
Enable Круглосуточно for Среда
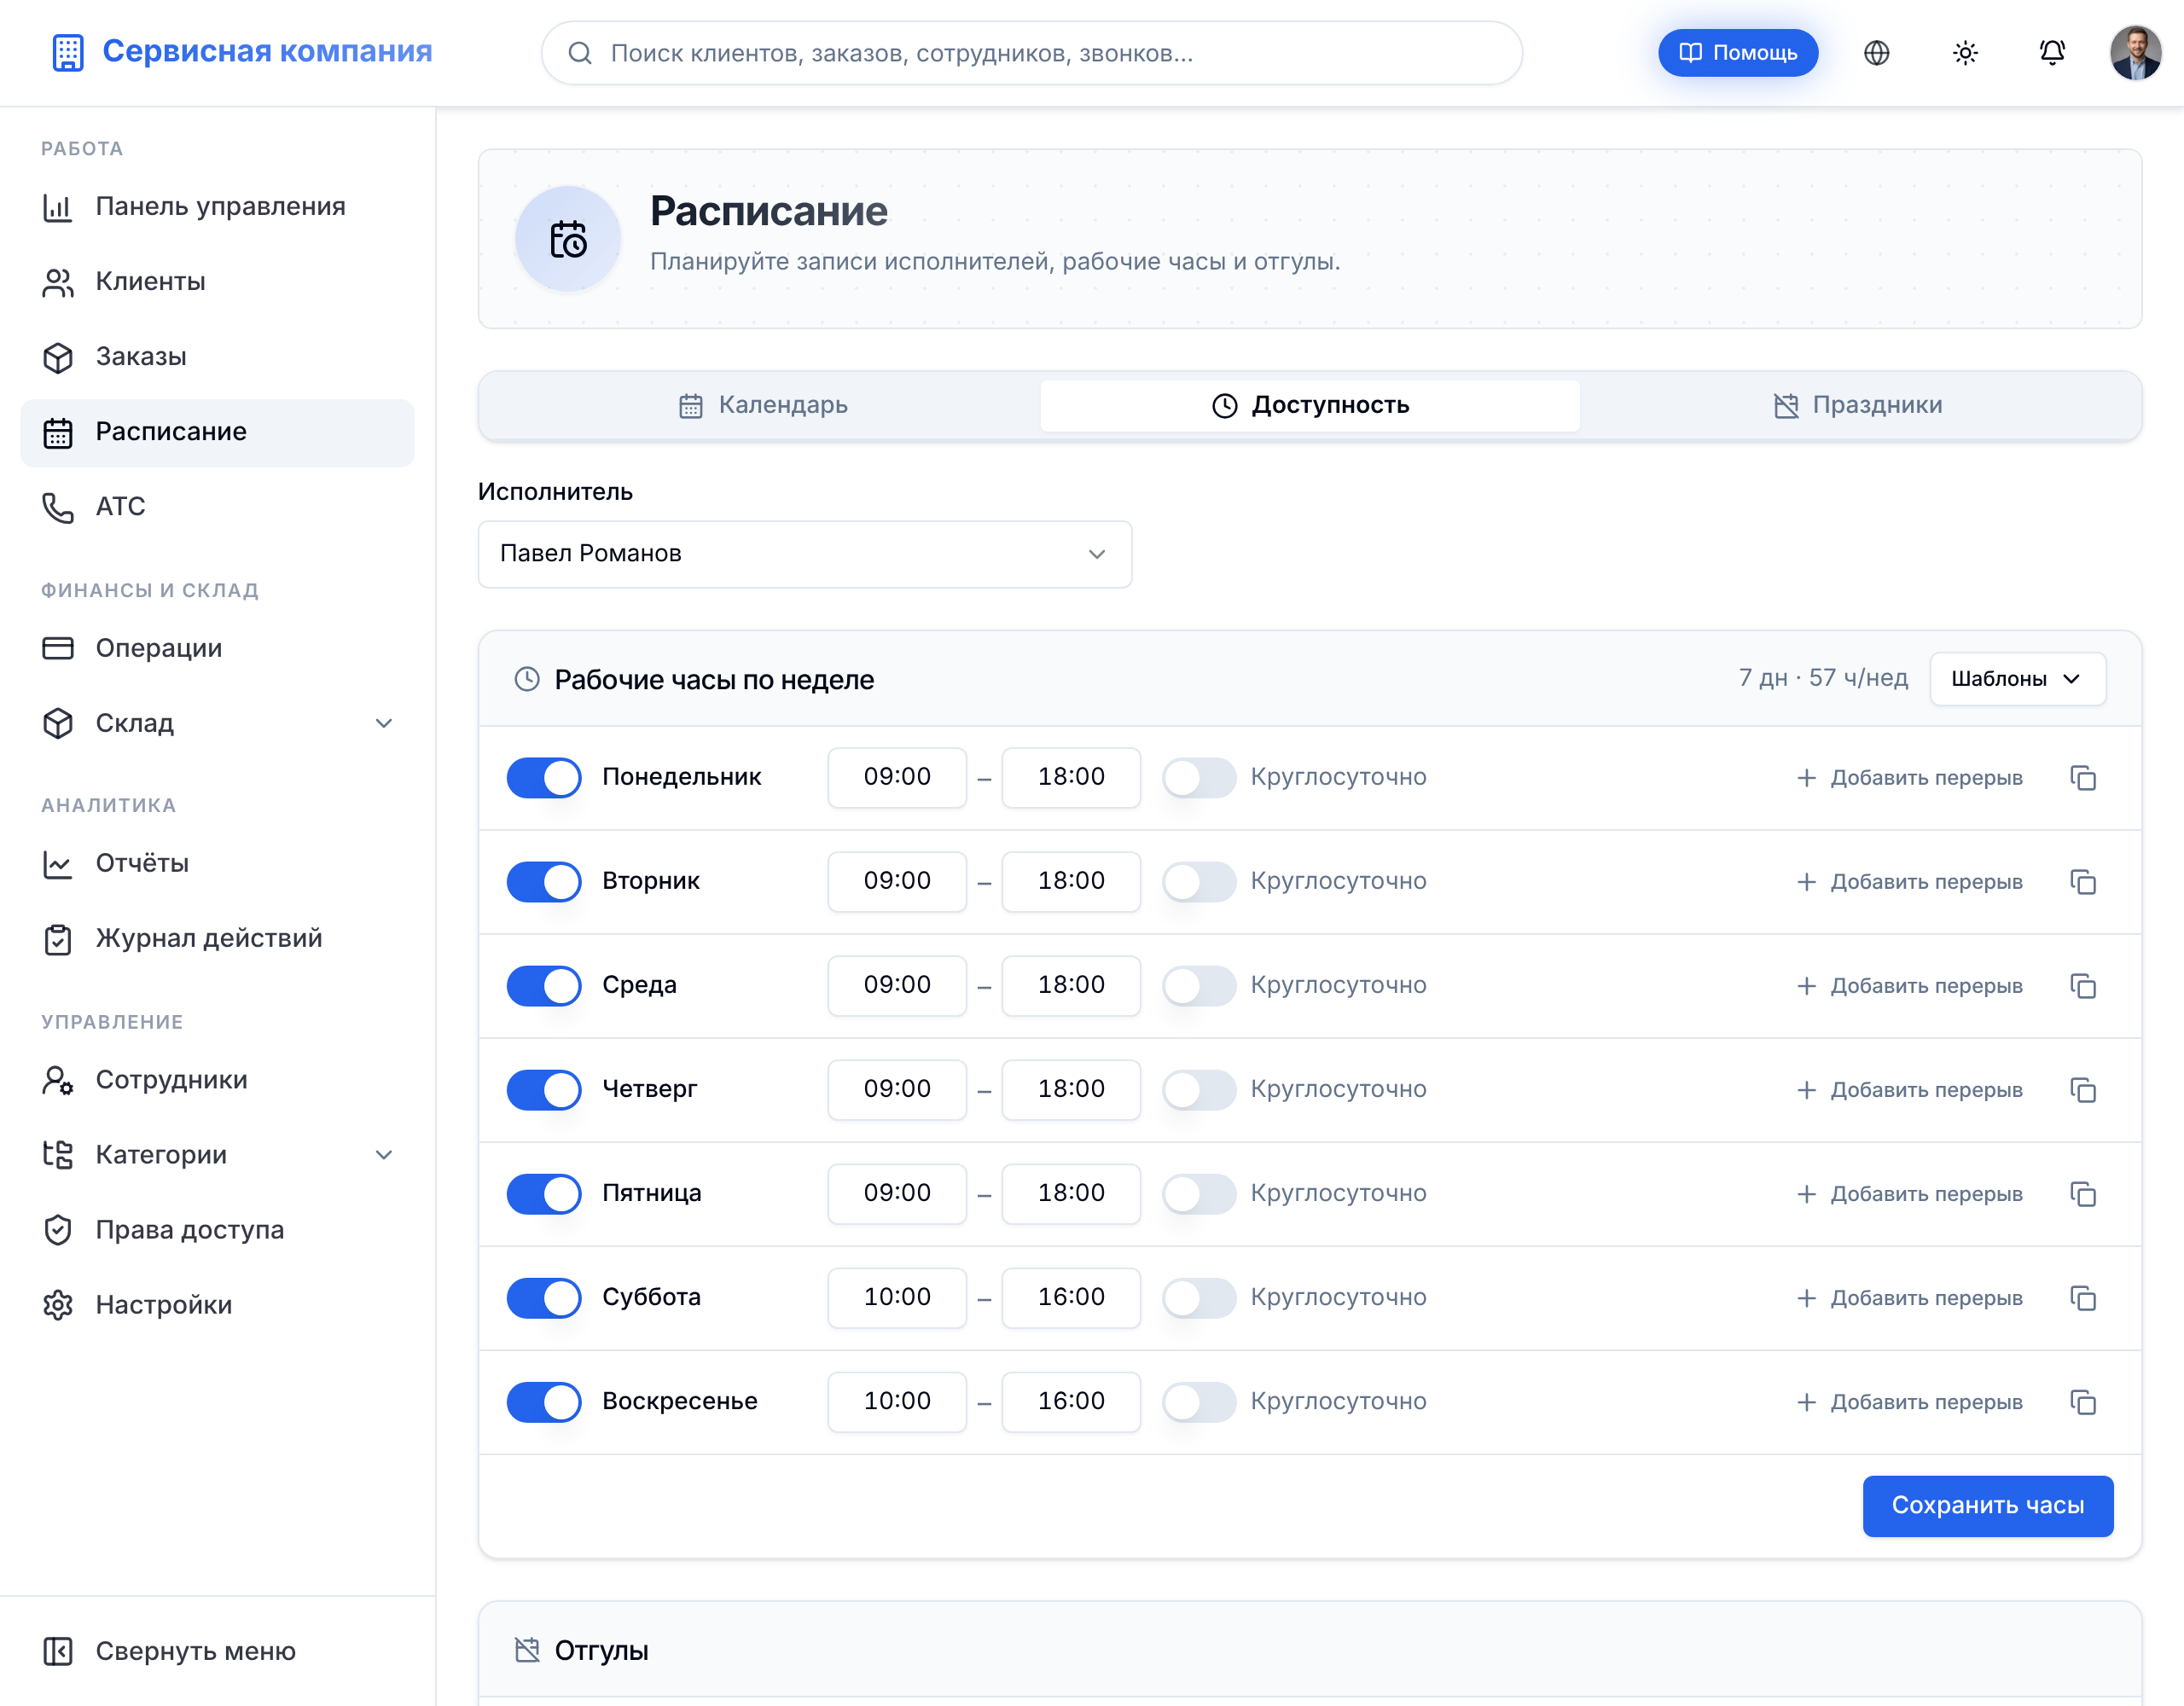click(1199, 986)
